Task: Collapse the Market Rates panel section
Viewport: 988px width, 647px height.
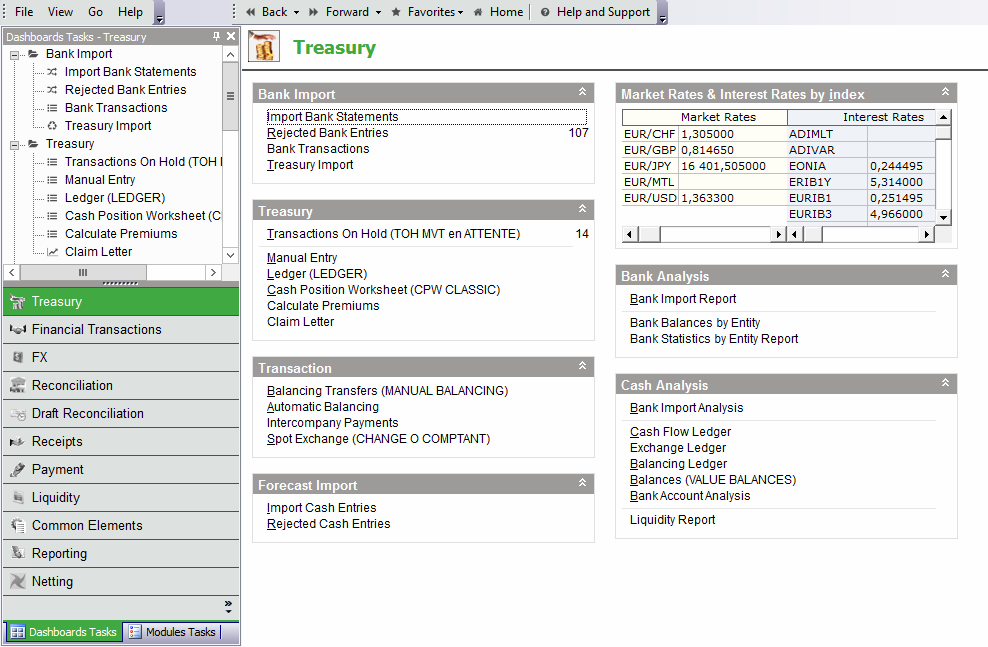Action: pyautogui.click(x=945, y=93)
